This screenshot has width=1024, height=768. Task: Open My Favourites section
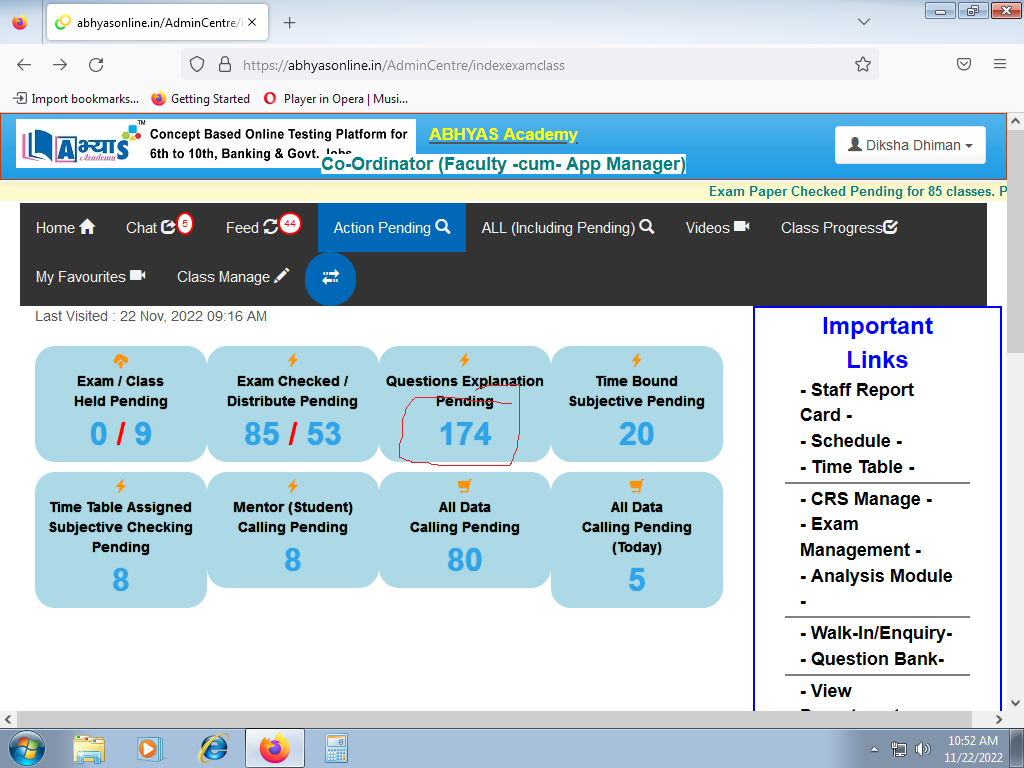point(90,277)
